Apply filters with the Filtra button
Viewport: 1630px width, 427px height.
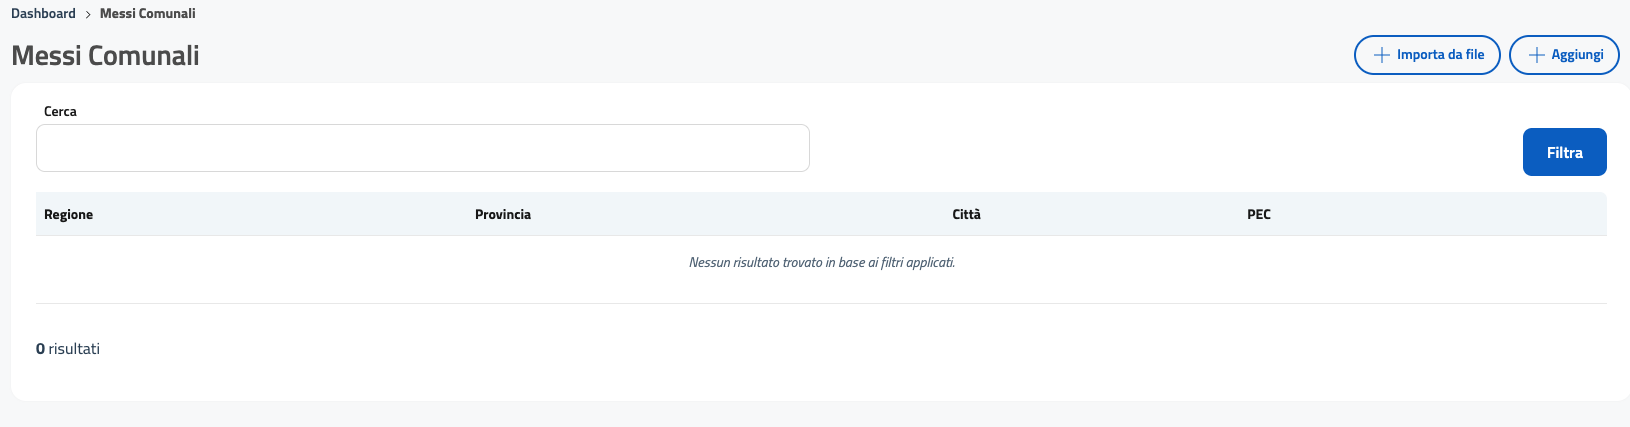(1564, 152)
